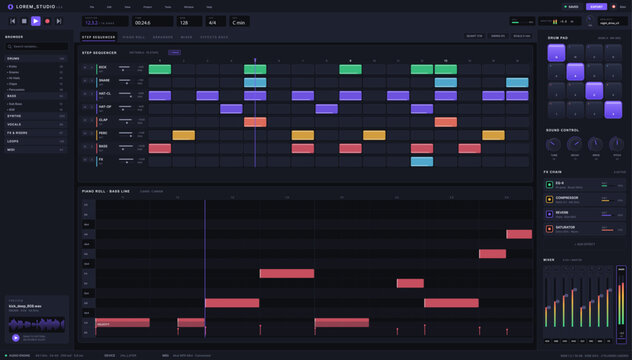This screenshot has width=632, height=360.
Task: Toggle the Reverb effect power icon
Action: coord(549,214)
